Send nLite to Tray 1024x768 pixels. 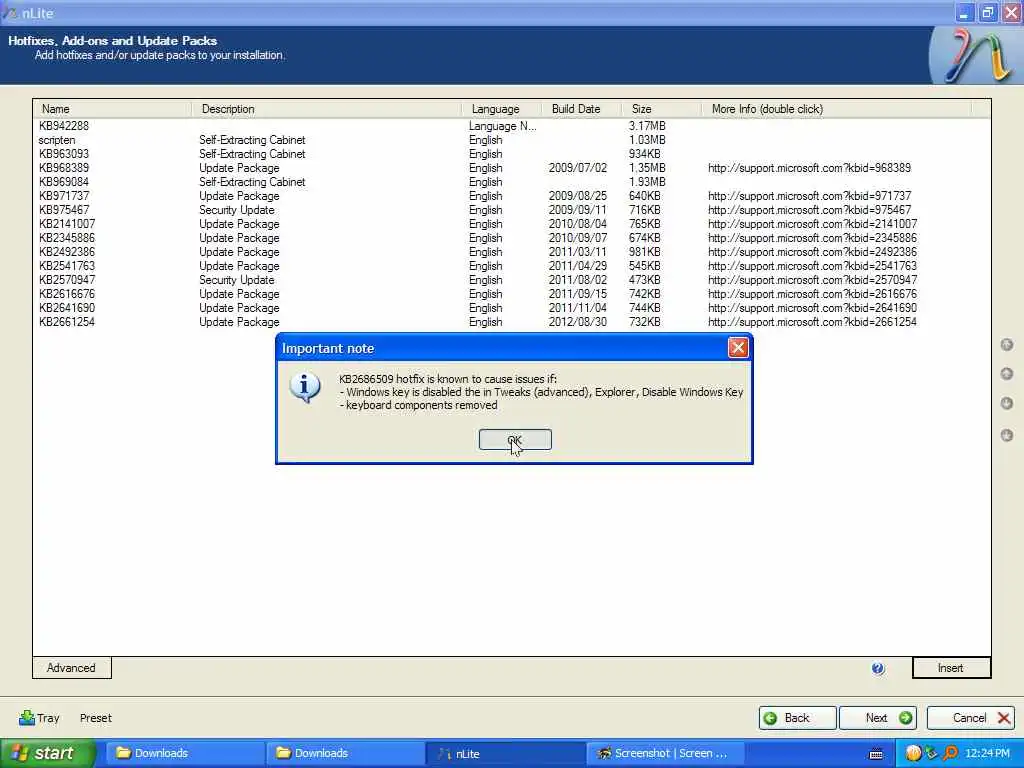pos(39,718)
